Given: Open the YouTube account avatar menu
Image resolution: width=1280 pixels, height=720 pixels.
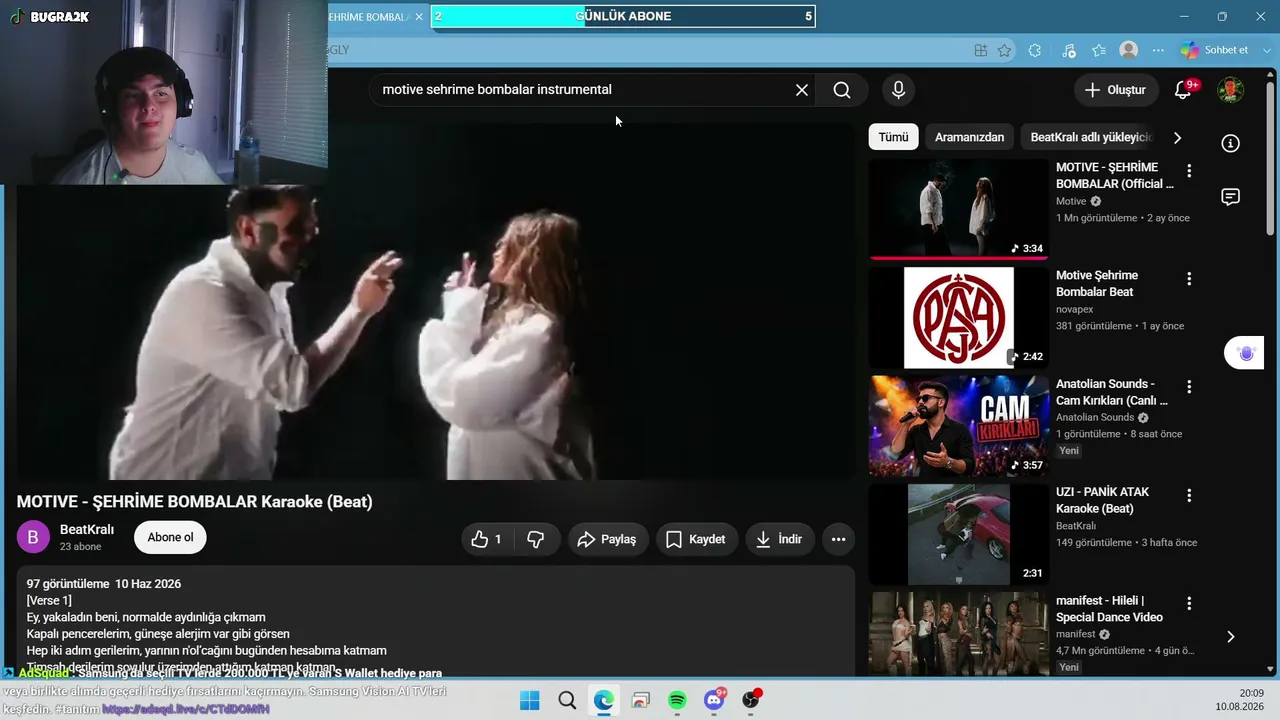Looking at the screenshot, I should [1230, 90].
